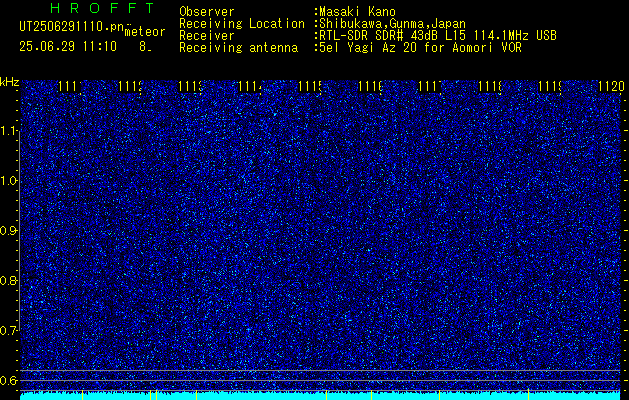Viewport: 629px width, 400px height.
Task: Click the 0.8 frequency axis label
Action: point(9,280)
